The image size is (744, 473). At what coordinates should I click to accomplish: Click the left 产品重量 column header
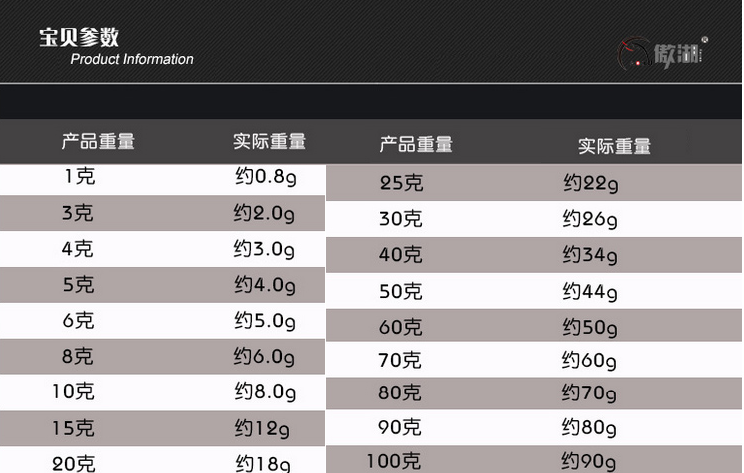click(x=98, y=141)
